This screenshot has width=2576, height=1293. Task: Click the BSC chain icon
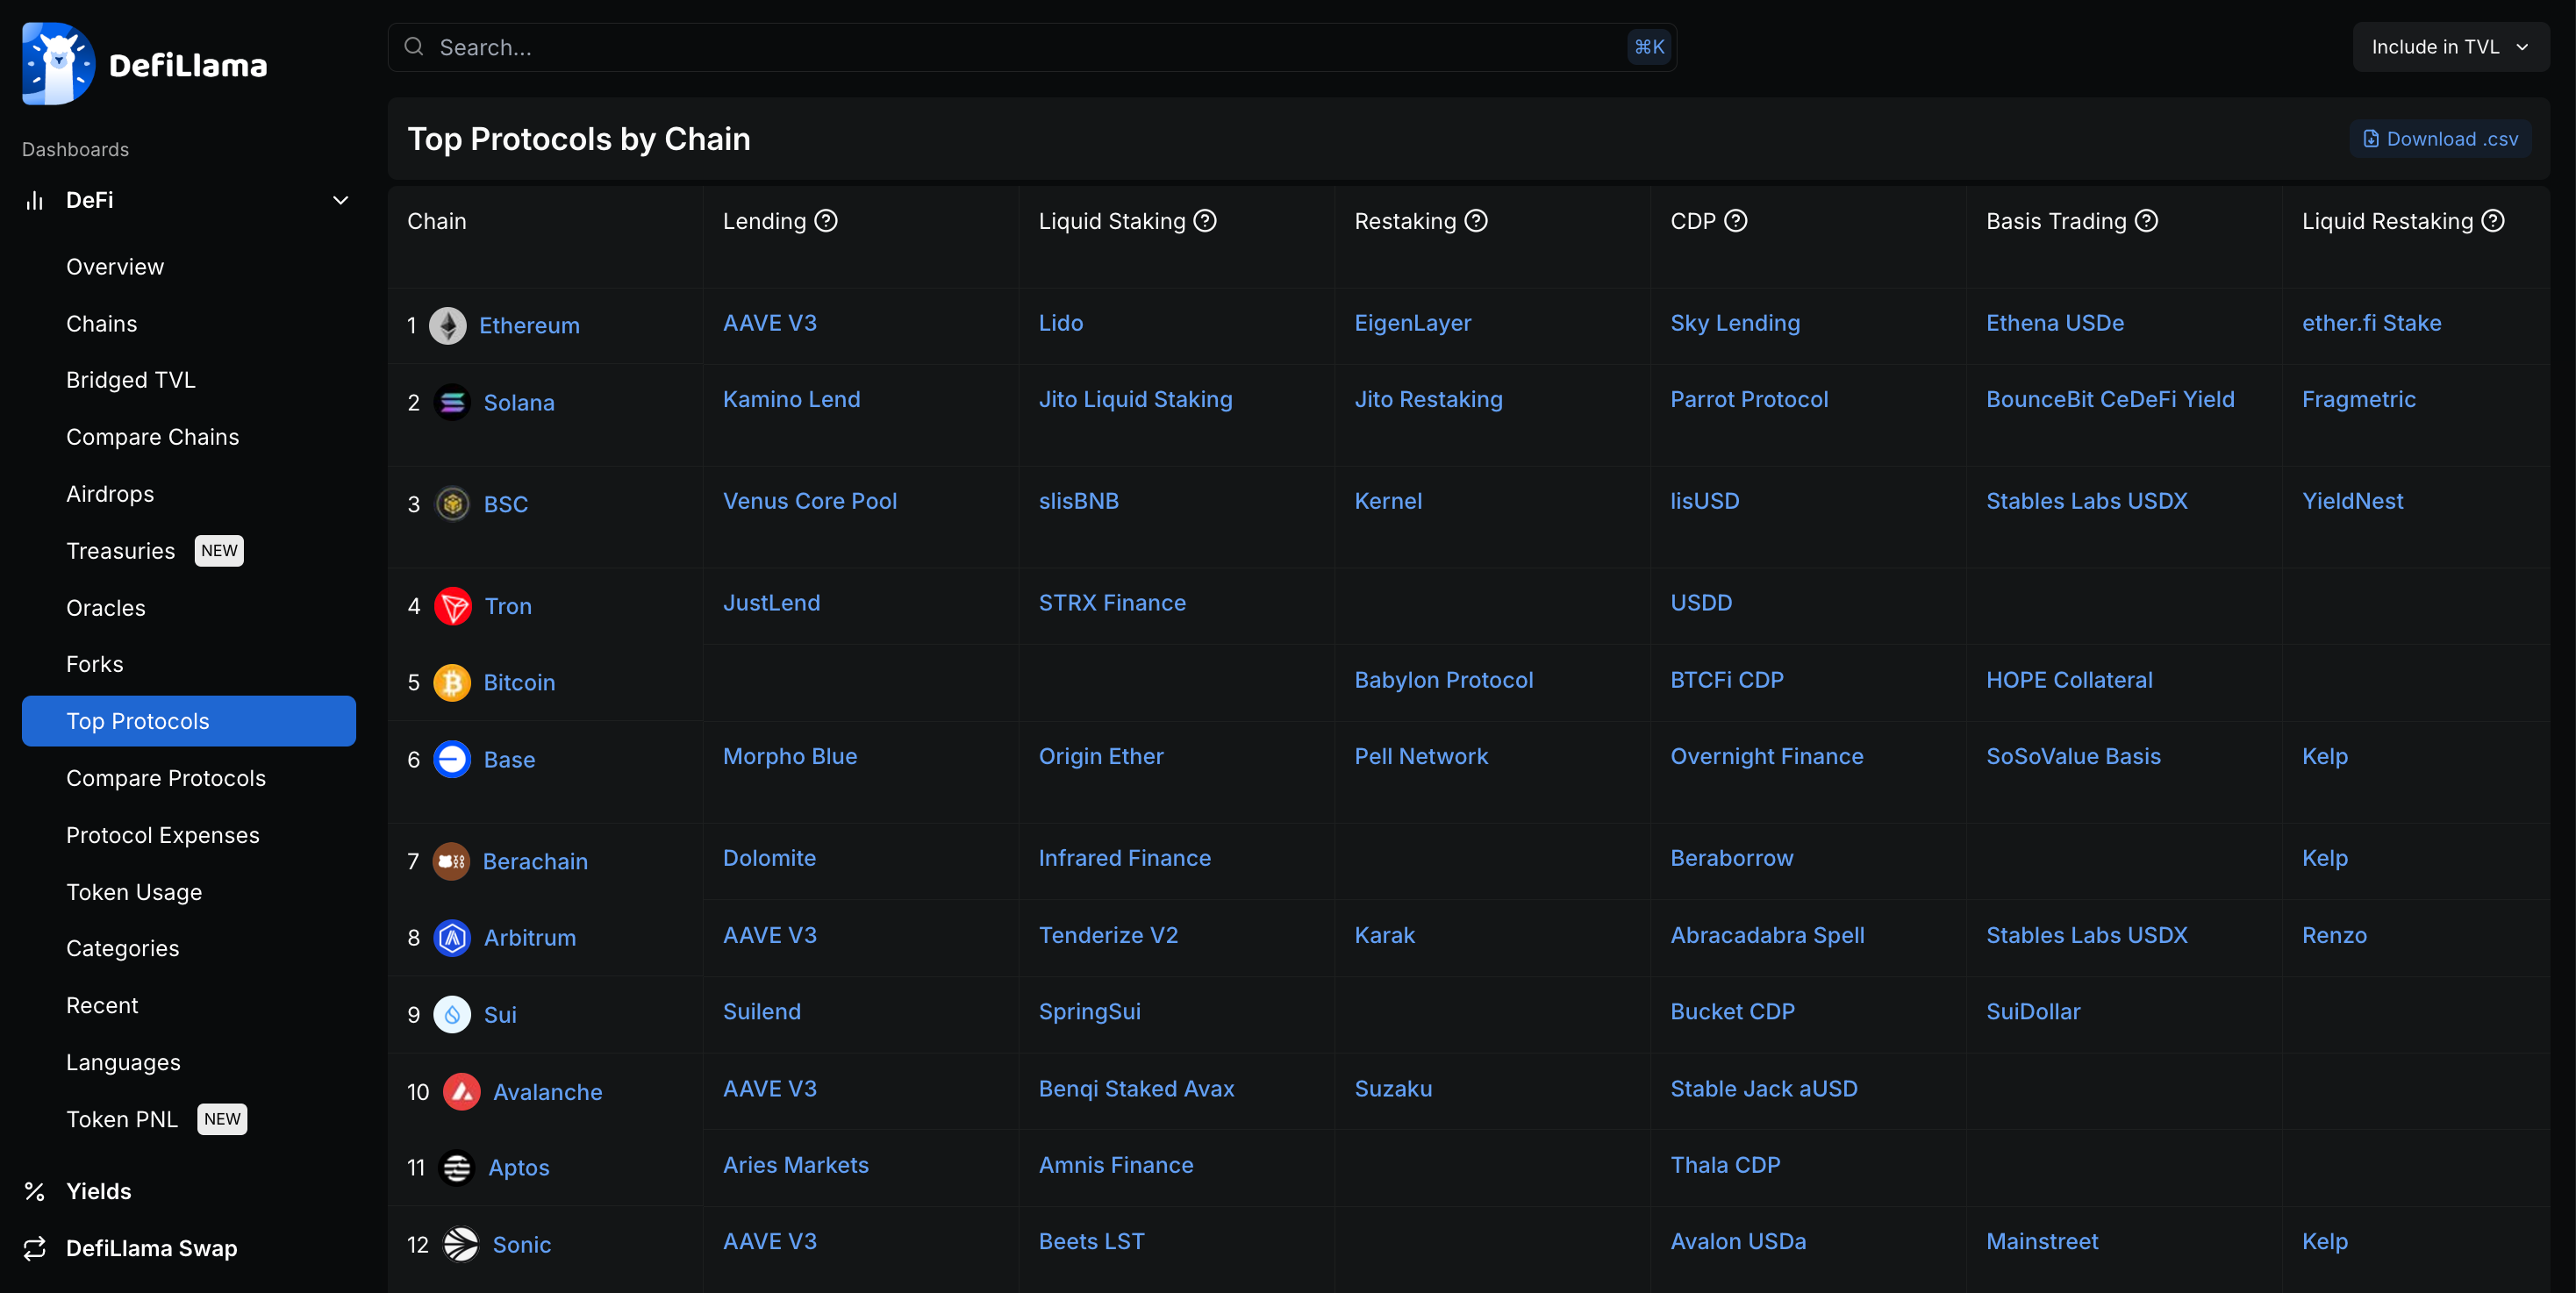coord(452,504)
